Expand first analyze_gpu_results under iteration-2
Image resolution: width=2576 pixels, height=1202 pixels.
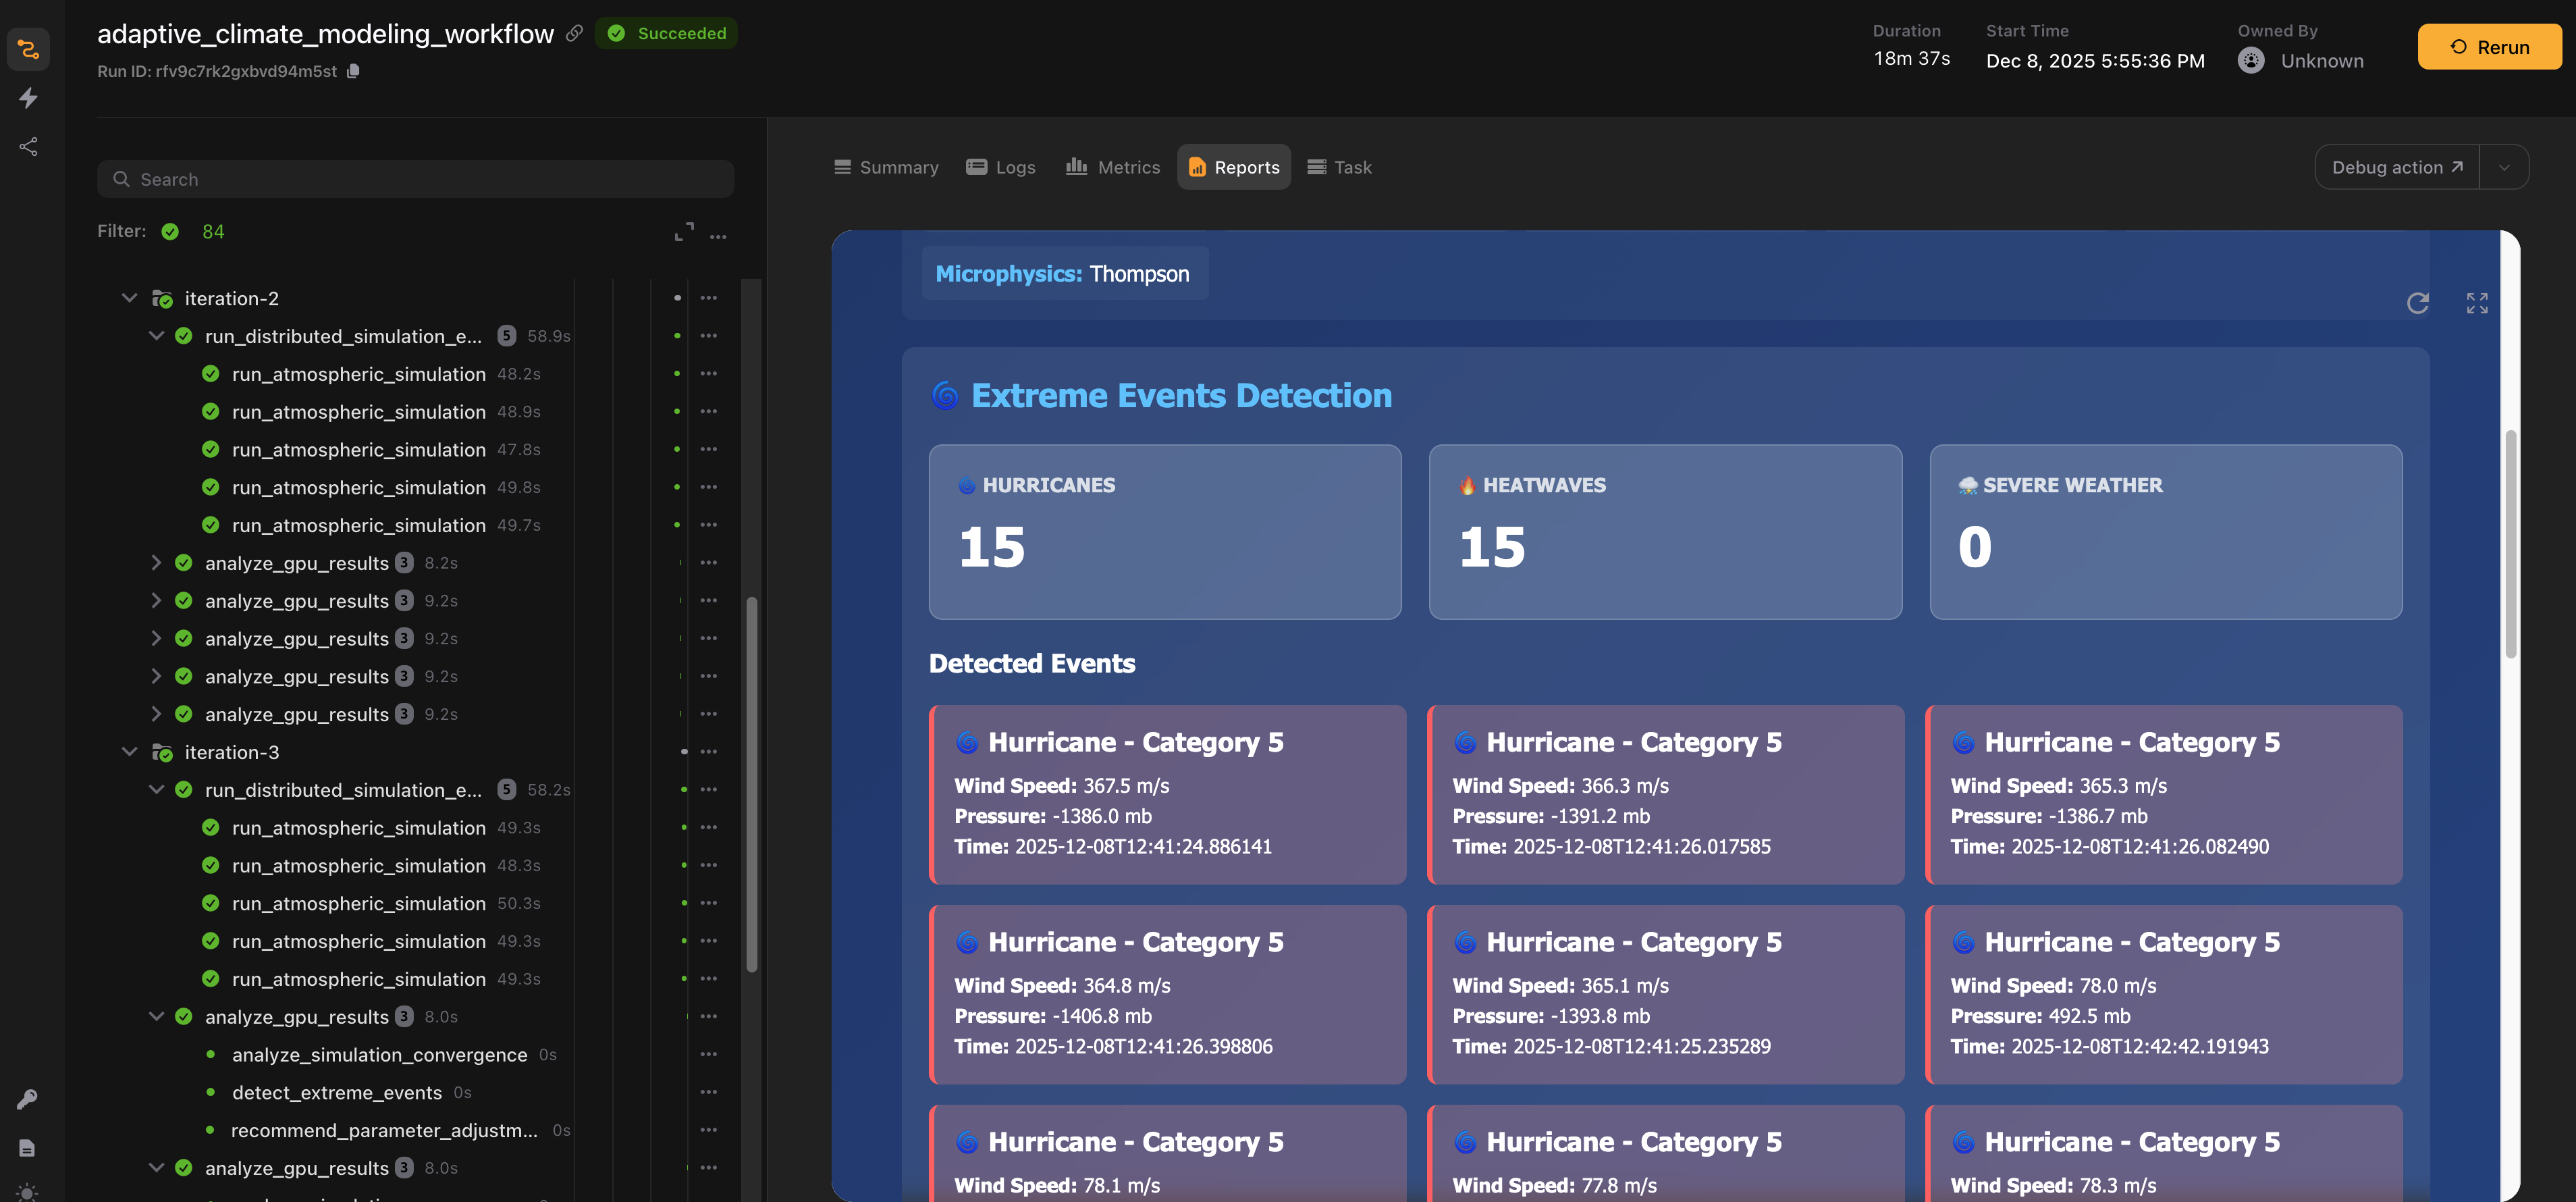pyautogui.click(x=156, y=563)
